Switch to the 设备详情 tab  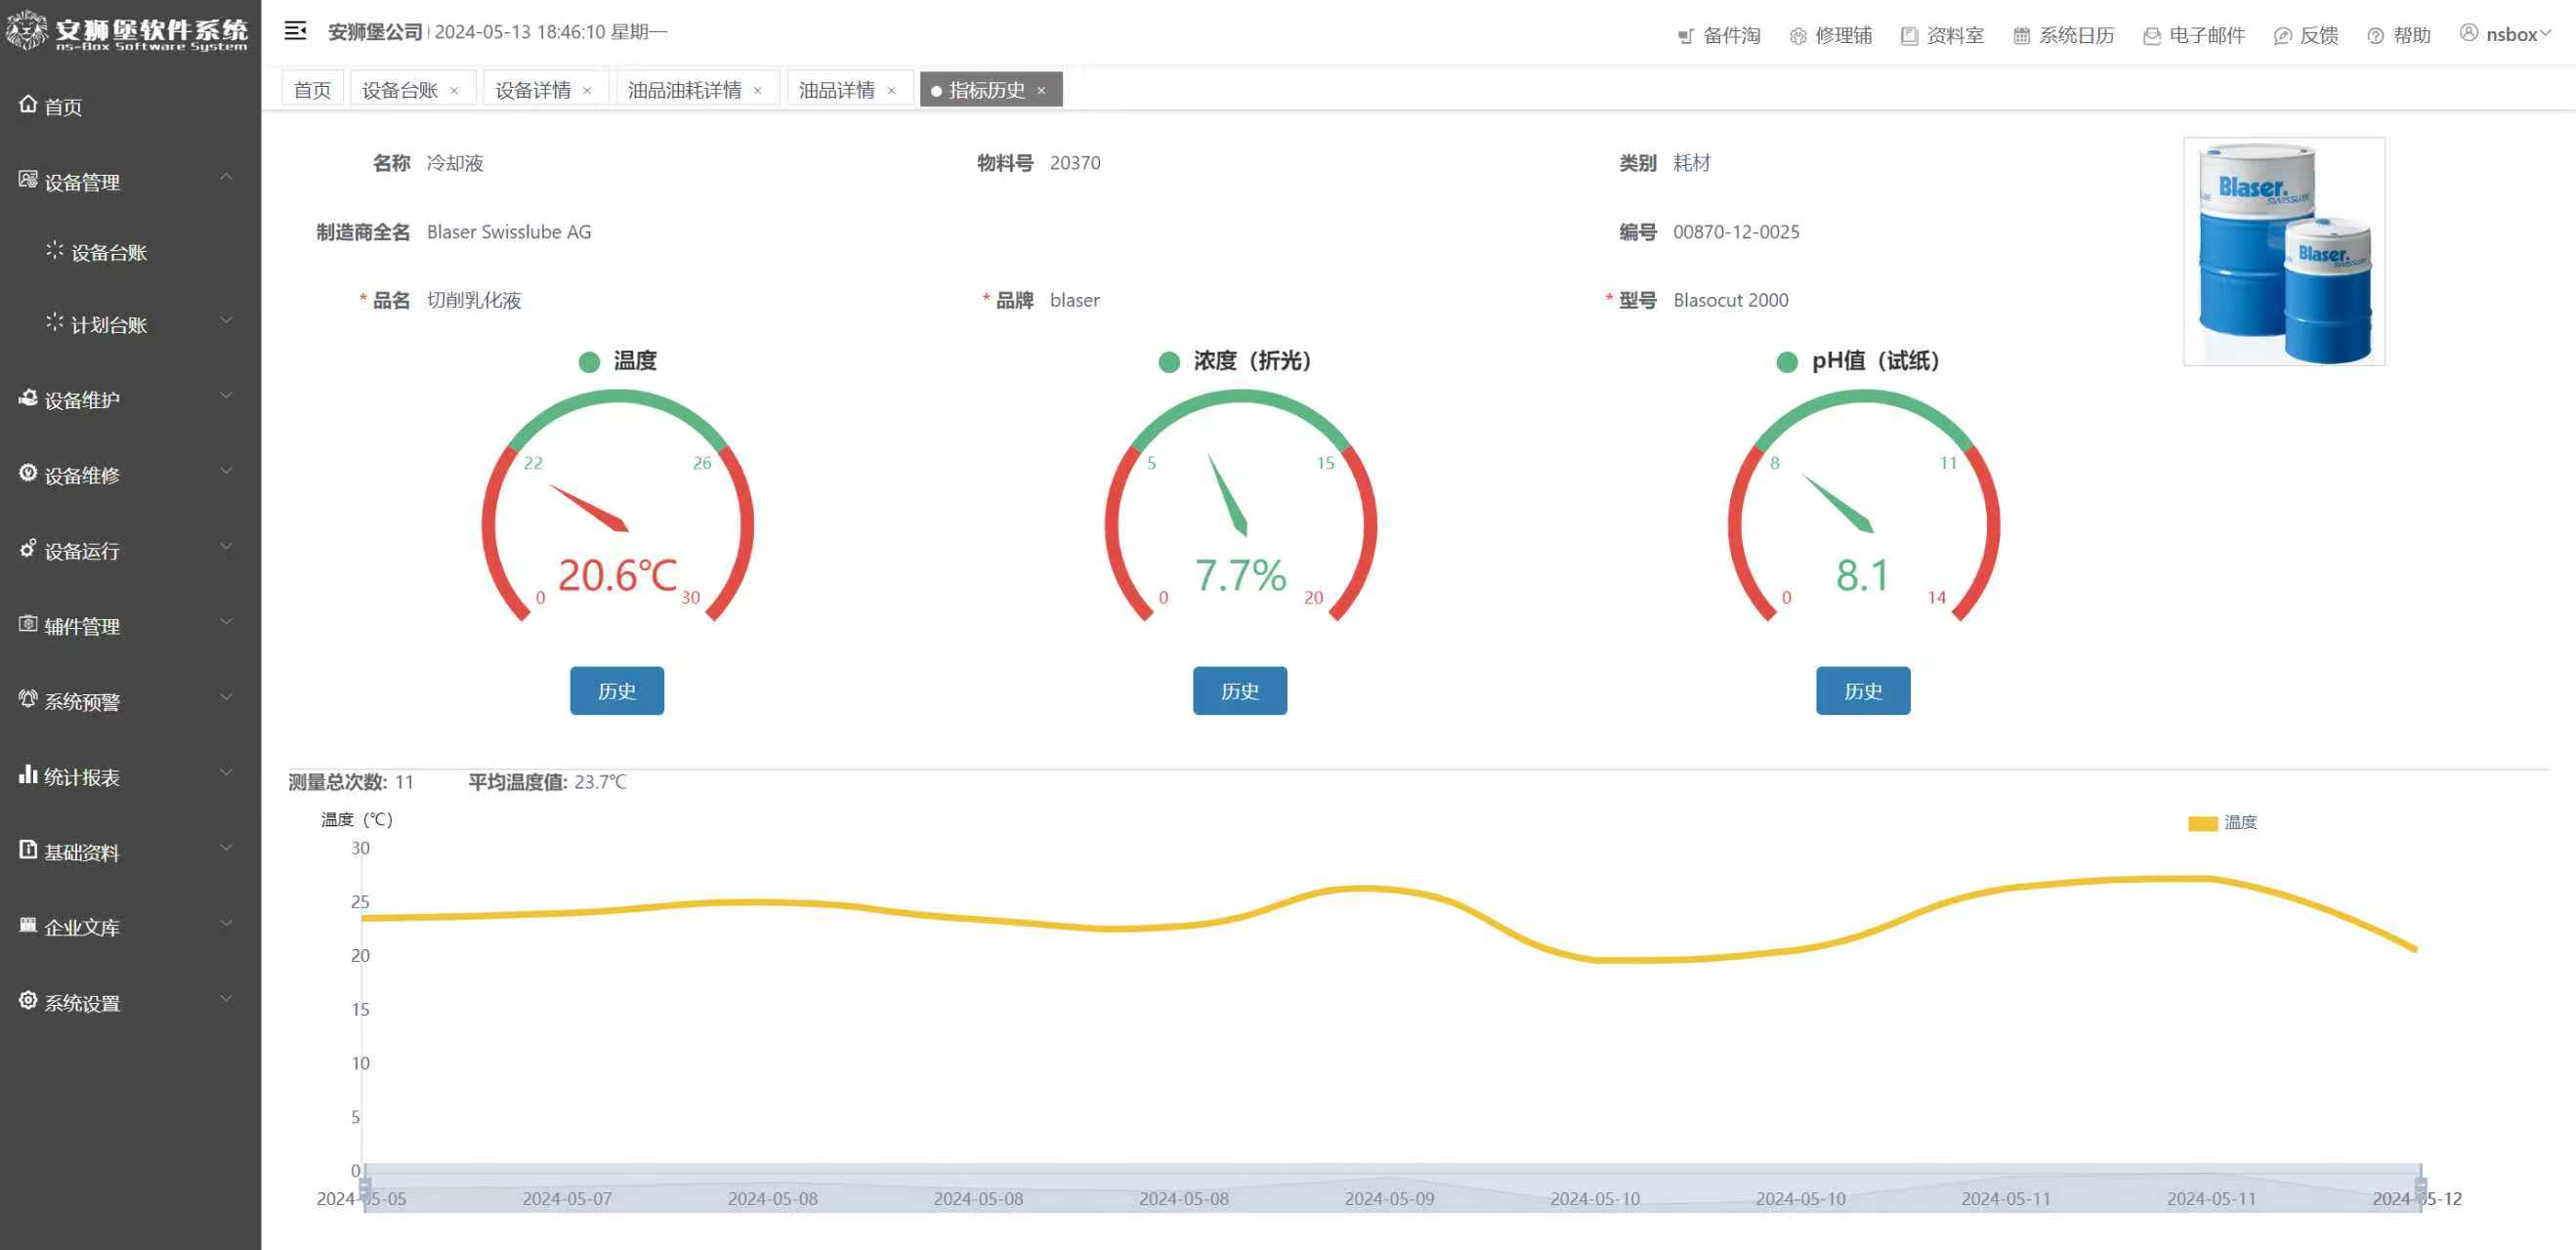pos(533,90)
